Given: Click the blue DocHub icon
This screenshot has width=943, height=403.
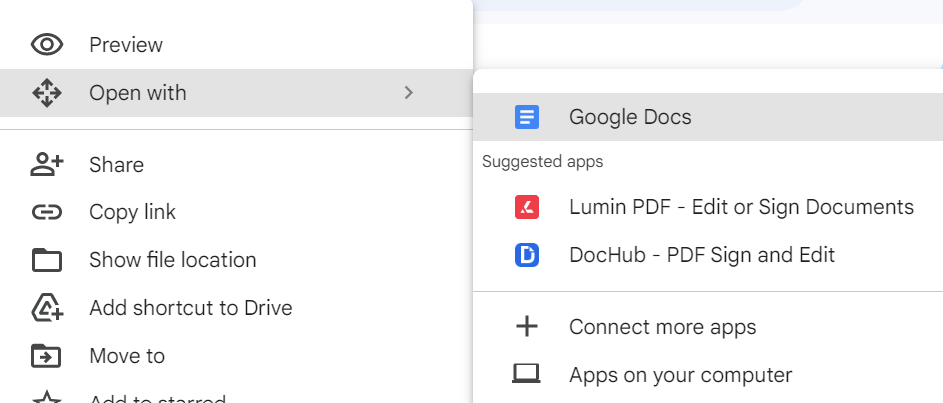Looking at the screenshot, I should pyautogui.click(x=527, y=255).
